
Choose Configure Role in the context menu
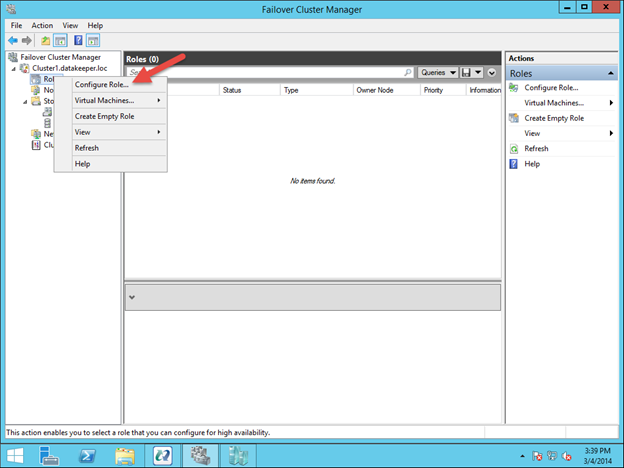click(101, 85)
